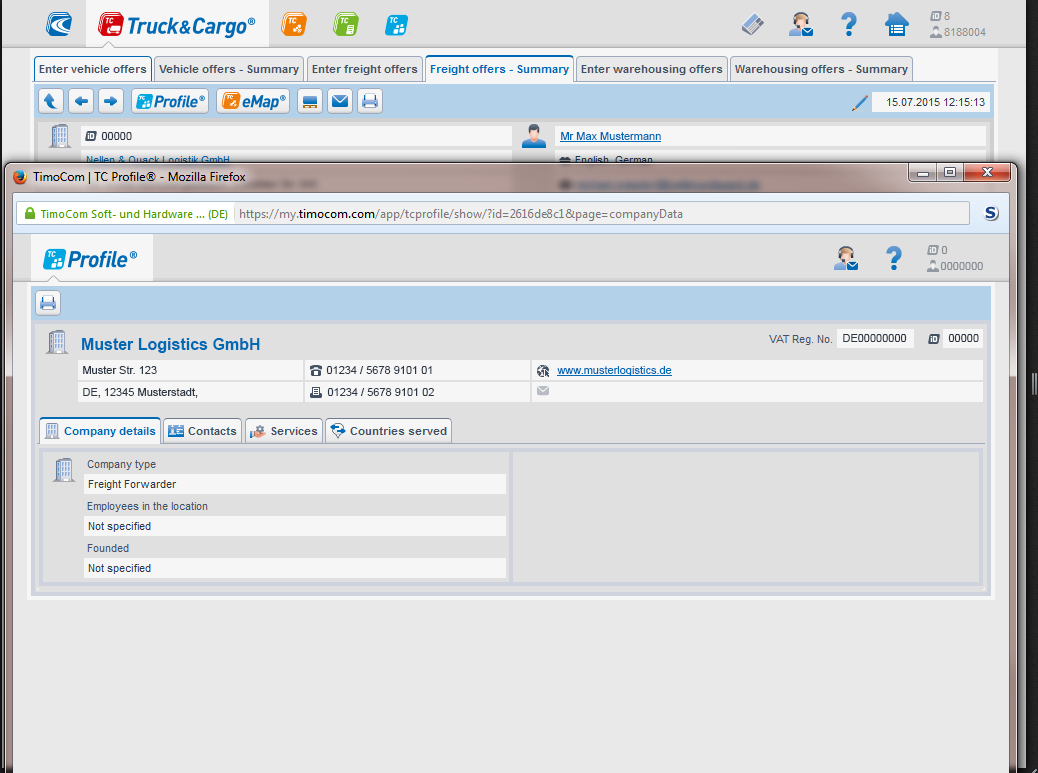This screenshot has width=1038, height=773.
Task: Open support icon in Profile popup header
Action: tap(846, 258)
